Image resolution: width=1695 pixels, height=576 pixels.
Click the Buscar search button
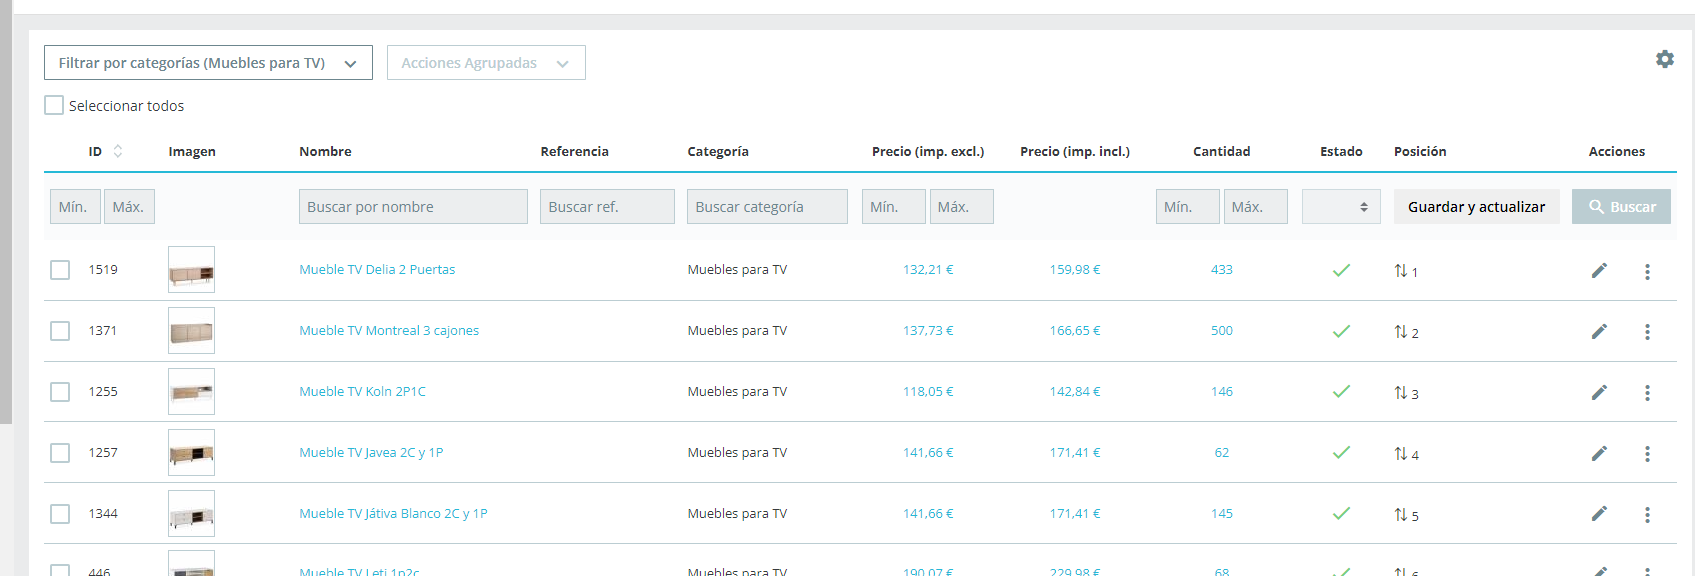[1621, 207]
